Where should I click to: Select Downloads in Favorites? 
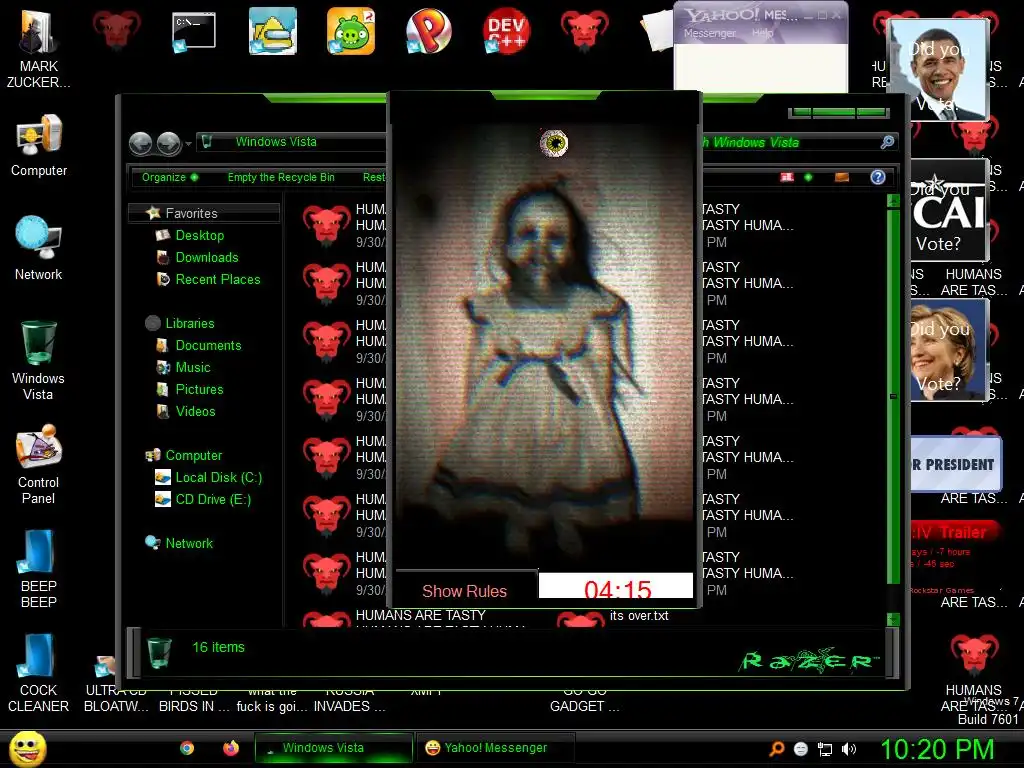tap(206, 257)
